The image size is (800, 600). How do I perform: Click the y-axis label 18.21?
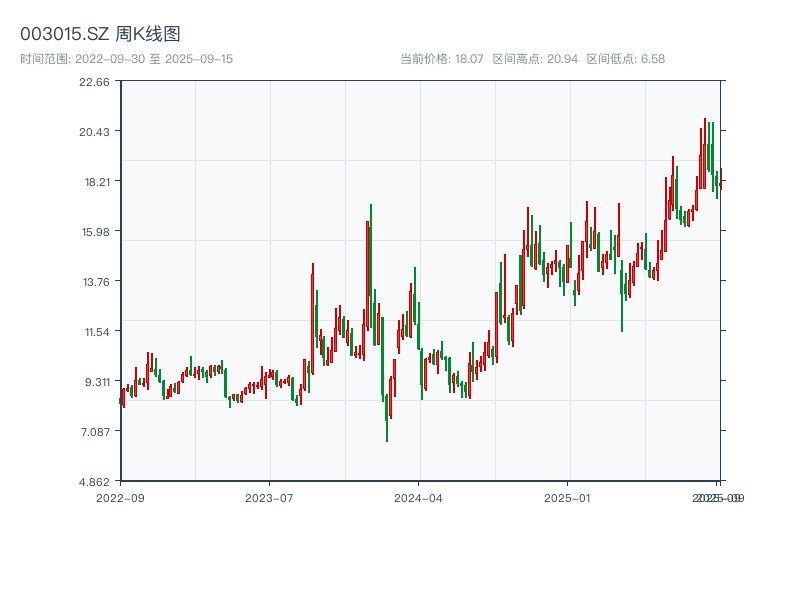click(97, 182)
